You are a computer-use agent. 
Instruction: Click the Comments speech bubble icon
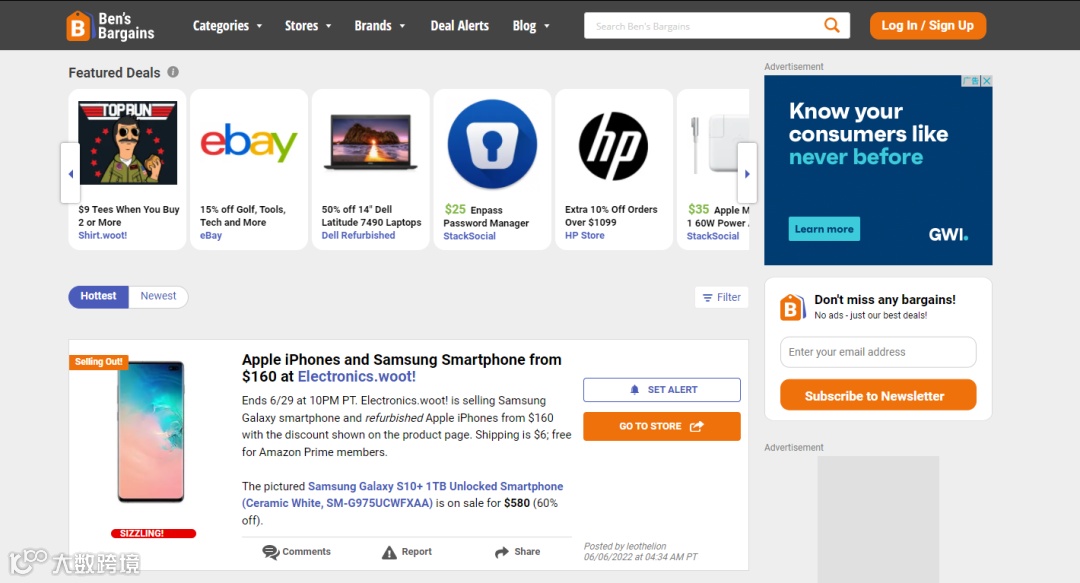tap(270, 552)
